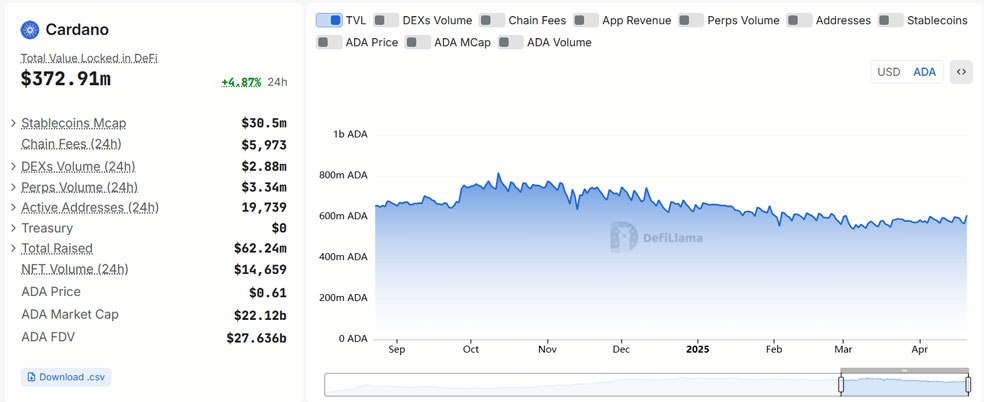Turn on Chain Fees toggle
This screenshot has width=984, height=402.
click(492, 20)
